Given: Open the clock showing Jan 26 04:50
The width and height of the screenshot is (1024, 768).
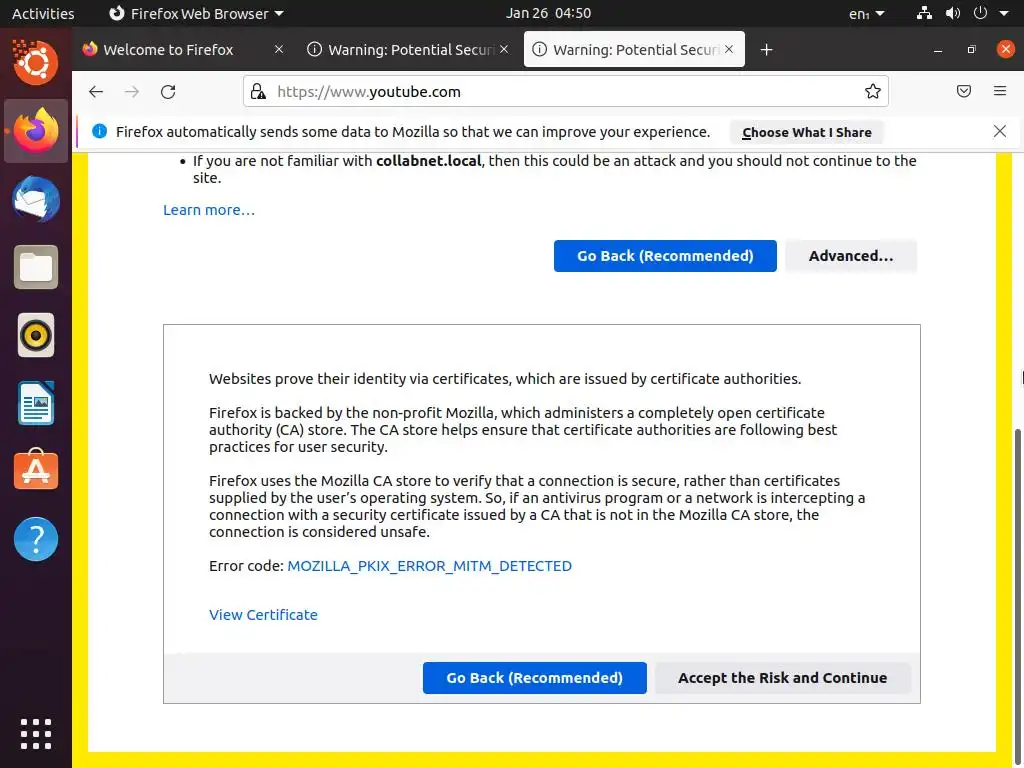Looking at the screenshot, I should click(x=549, y=13).
